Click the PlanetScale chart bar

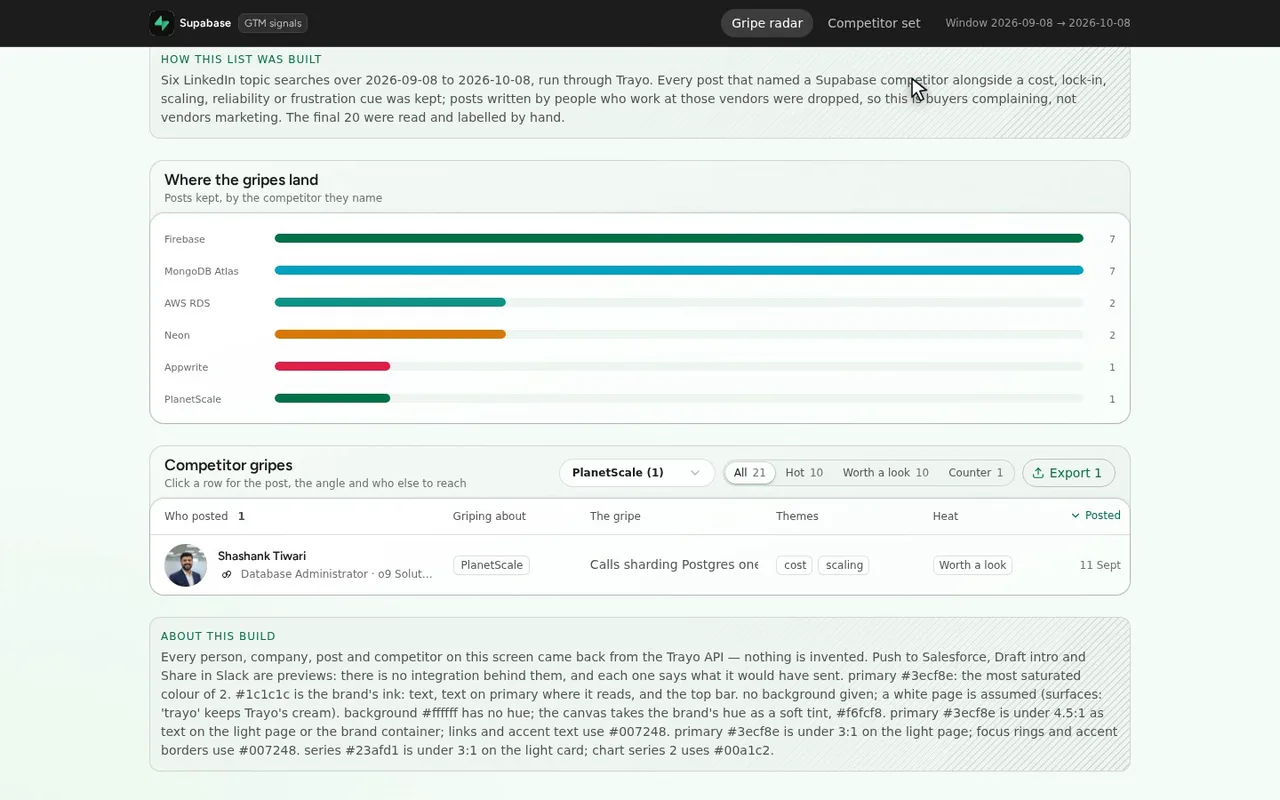(332, 399)
